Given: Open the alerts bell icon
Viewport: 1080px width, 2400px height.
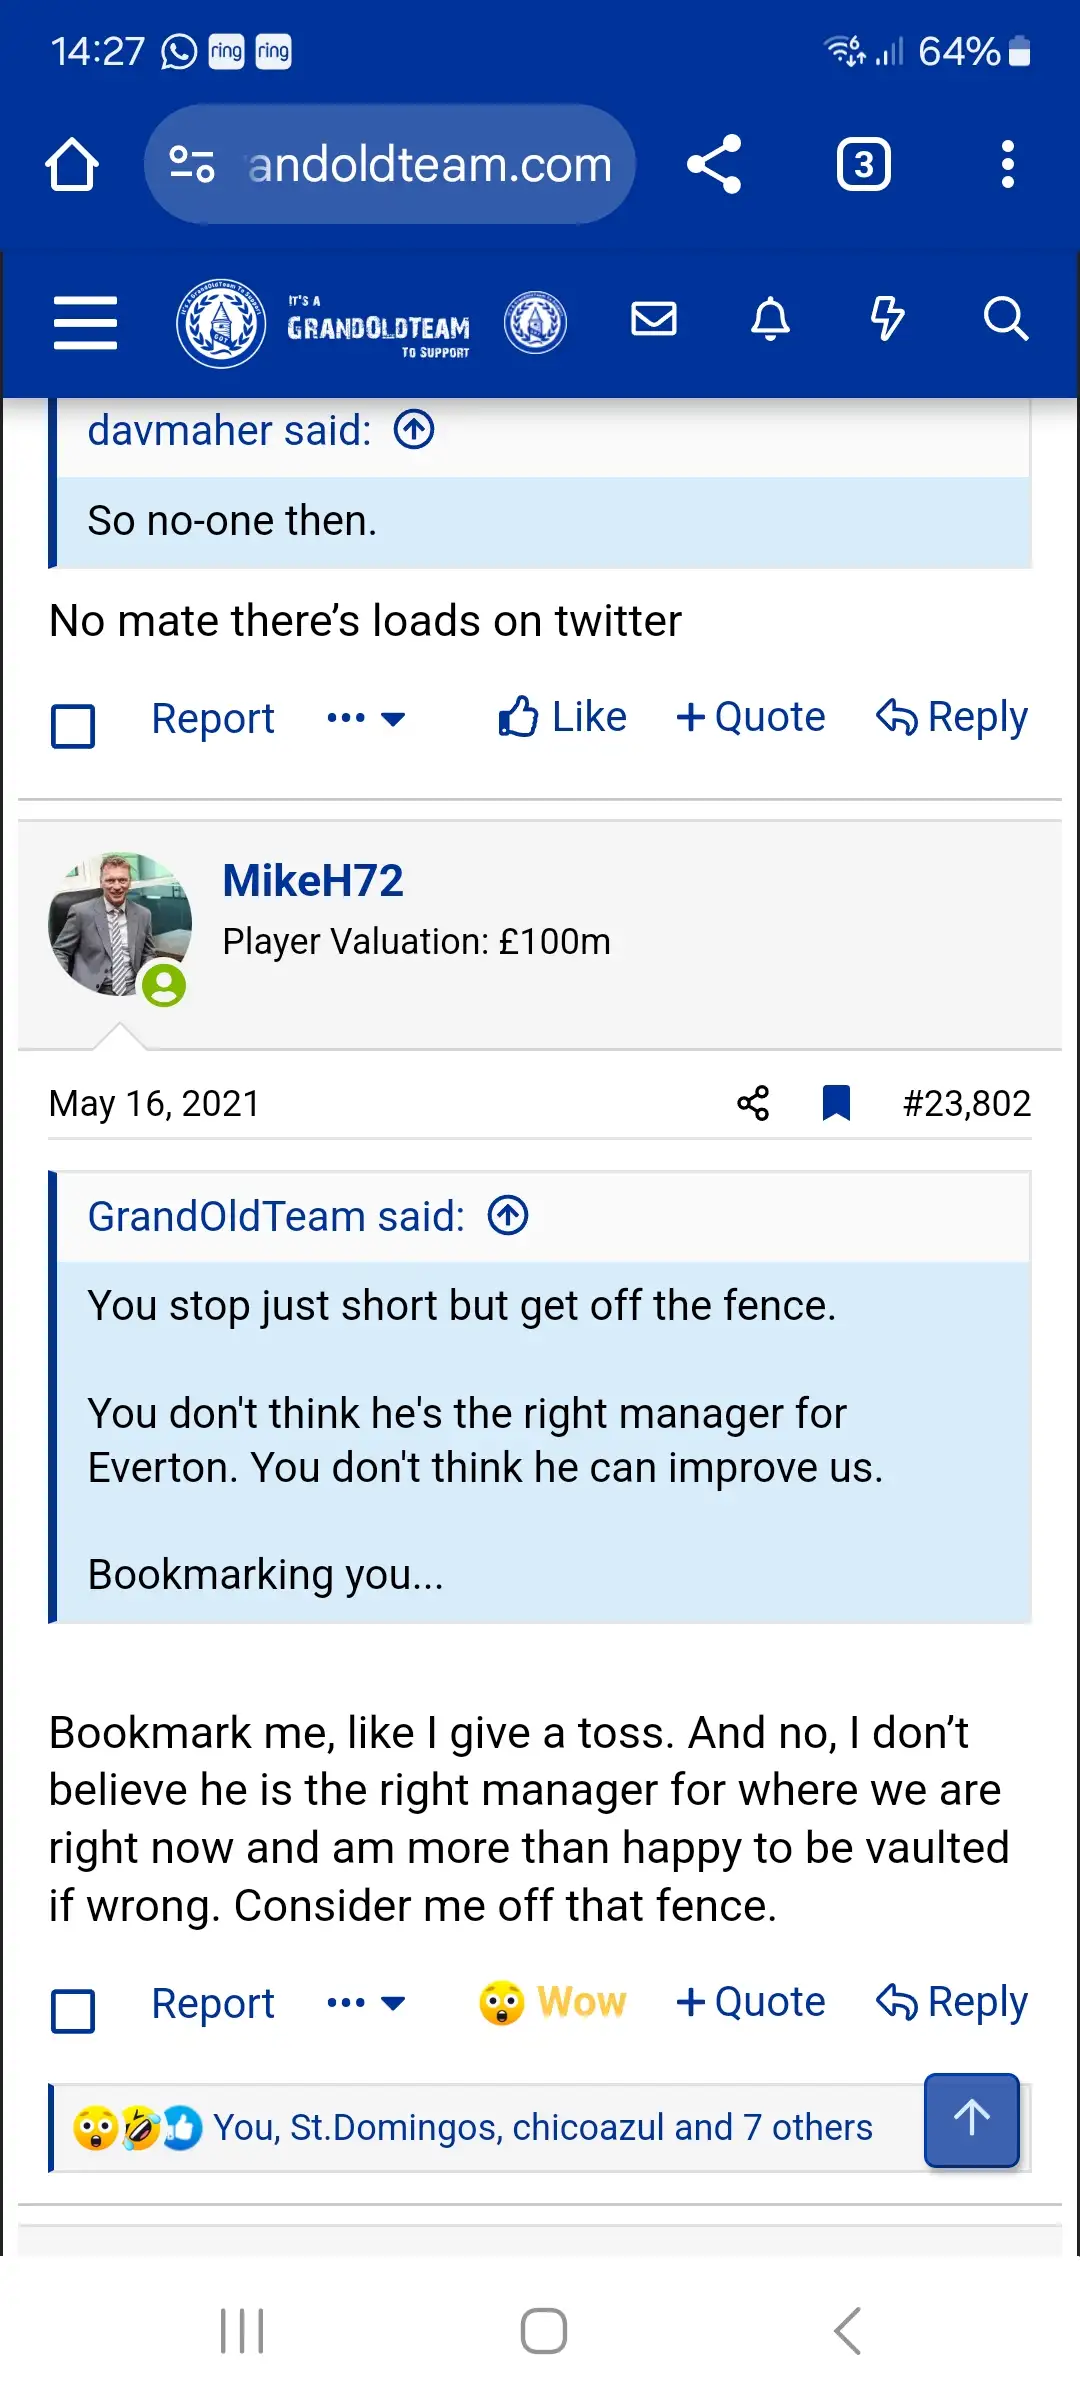Looking at the screenshot, I should [770, 320].
